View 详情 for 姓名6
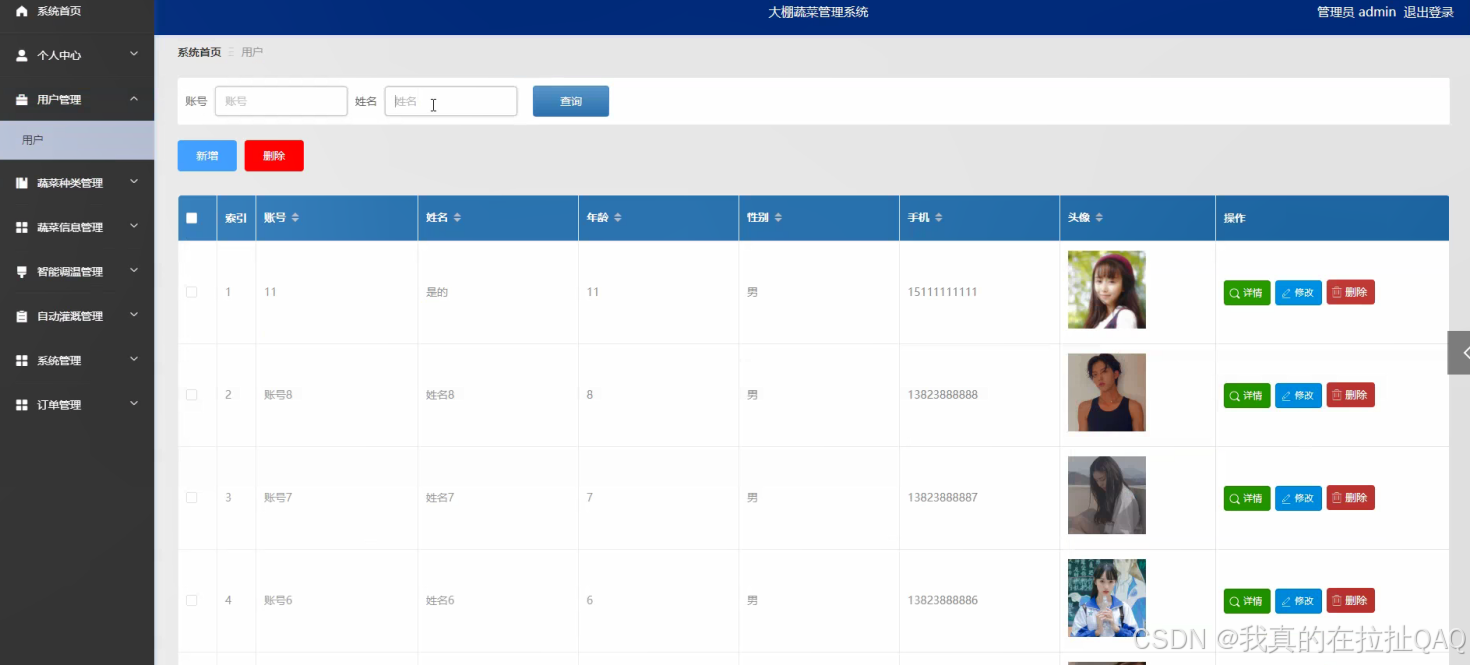 click(x=1247, y=601)
